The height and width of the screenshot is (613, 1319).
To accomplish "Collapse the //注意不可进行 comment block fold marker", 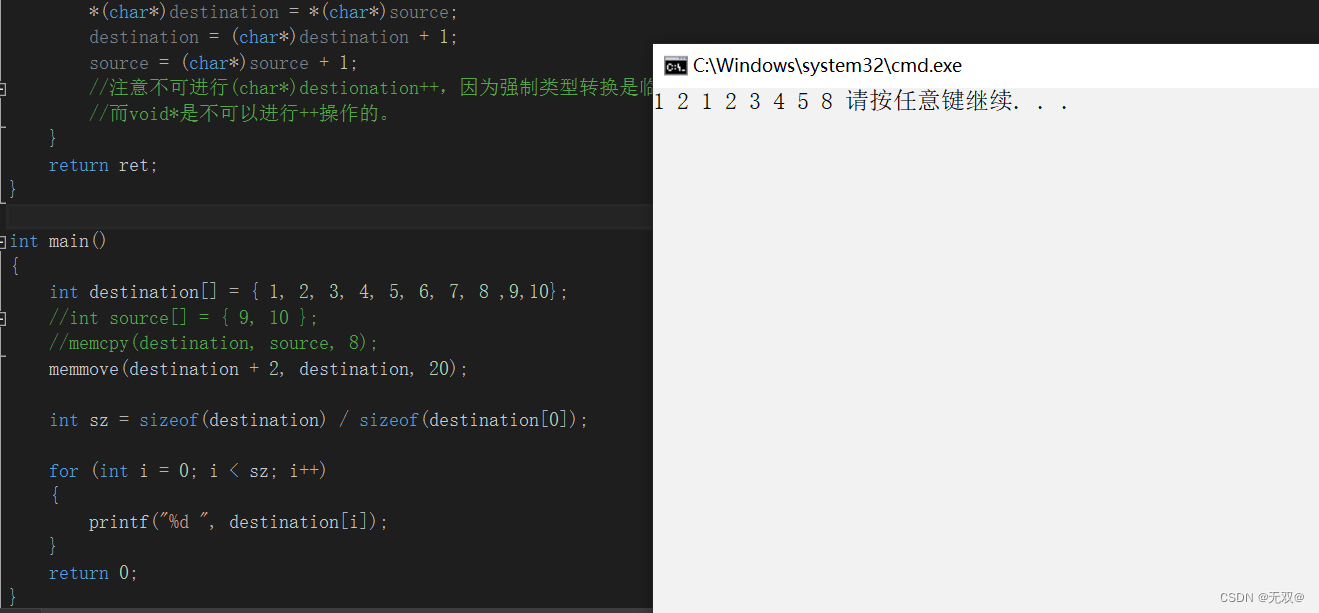I will pyautogui.click(x=3, y=88).
